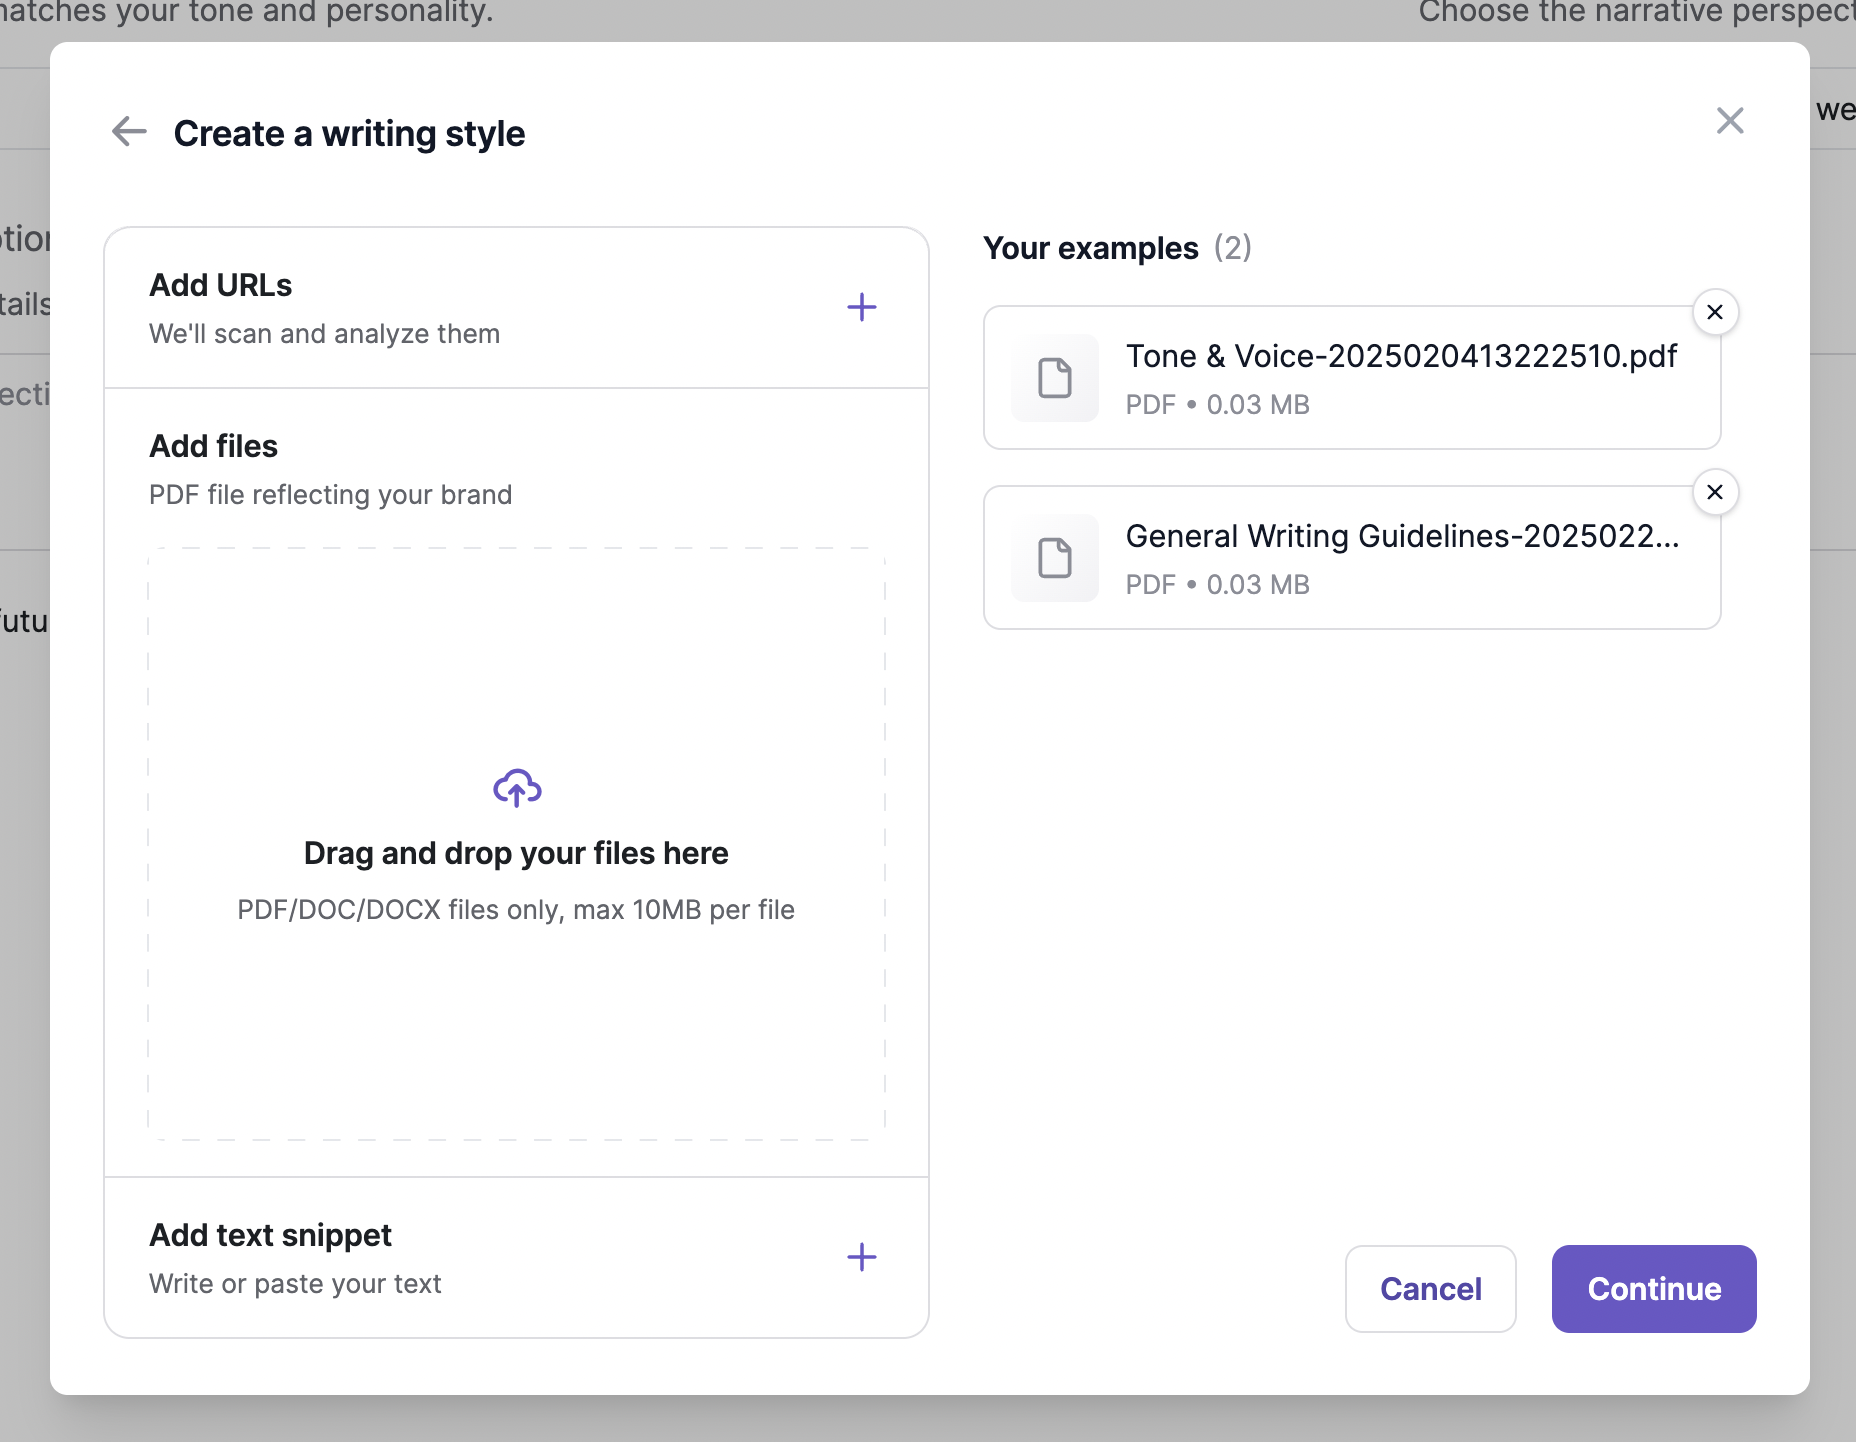This screenshot has width=1856, height=1442.
Task: Click the plus icon to add text snippet
Action: pos(862,1257)
